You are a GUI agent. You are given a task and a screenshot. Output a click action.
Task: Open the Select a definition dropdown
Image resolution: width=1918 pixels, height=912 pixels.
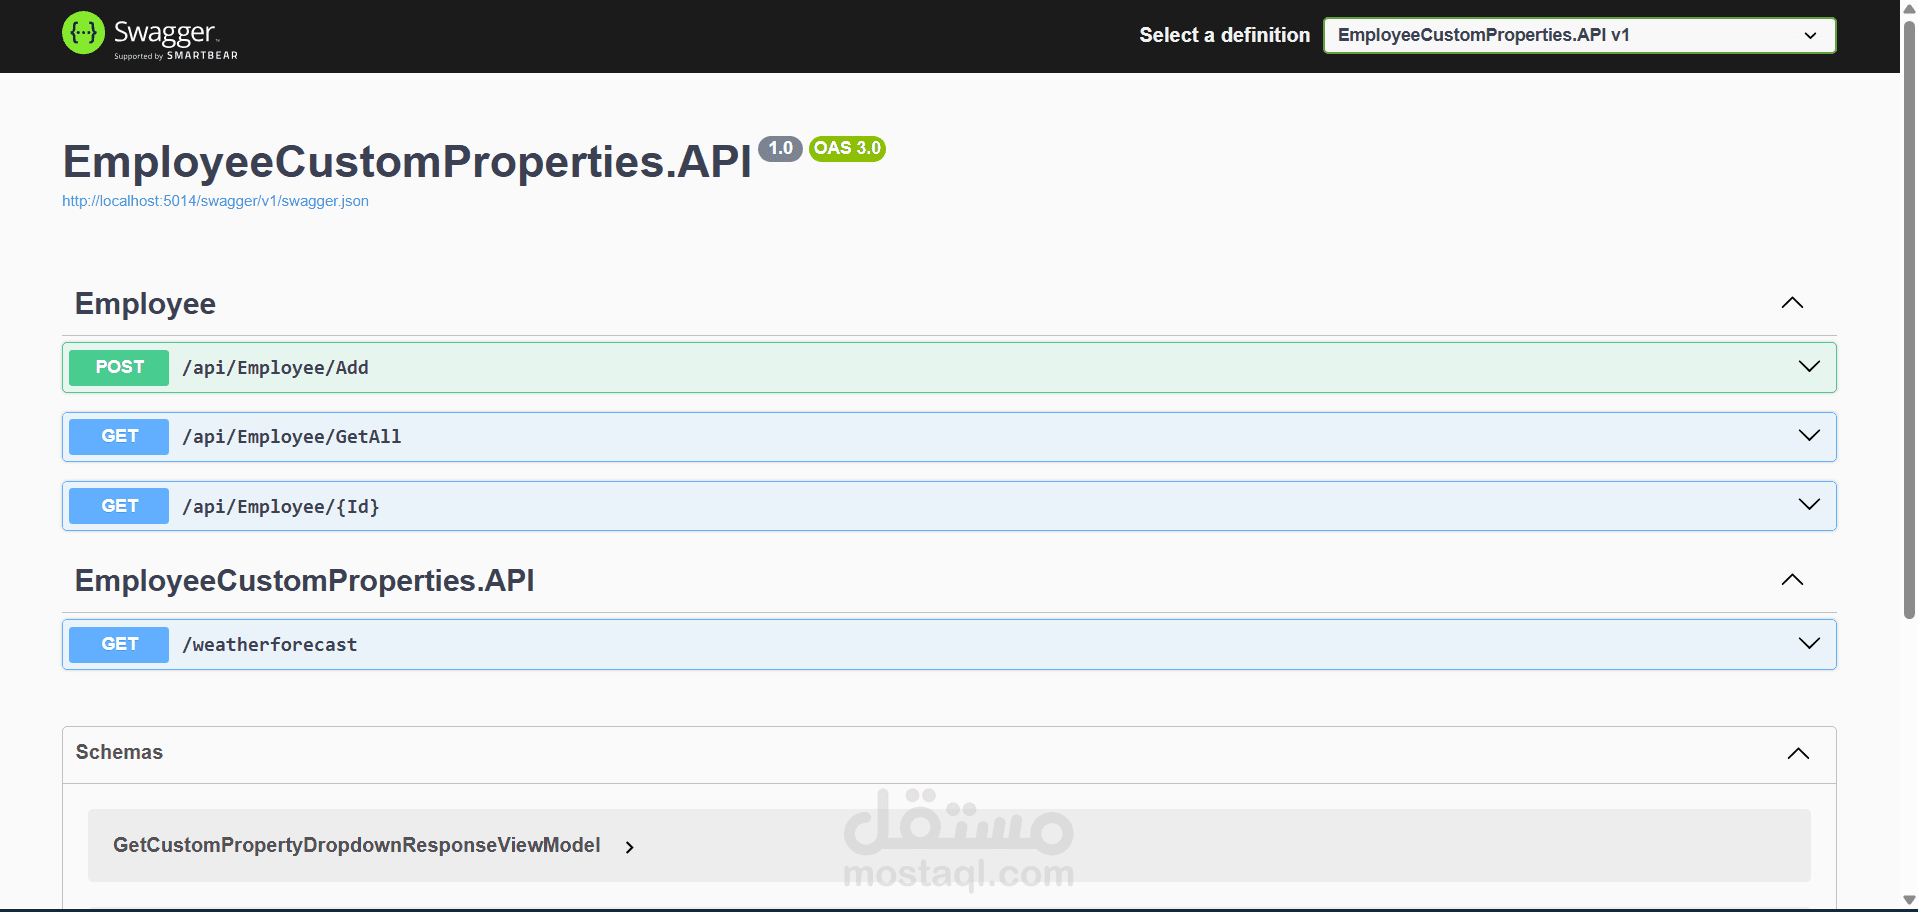1578,35
